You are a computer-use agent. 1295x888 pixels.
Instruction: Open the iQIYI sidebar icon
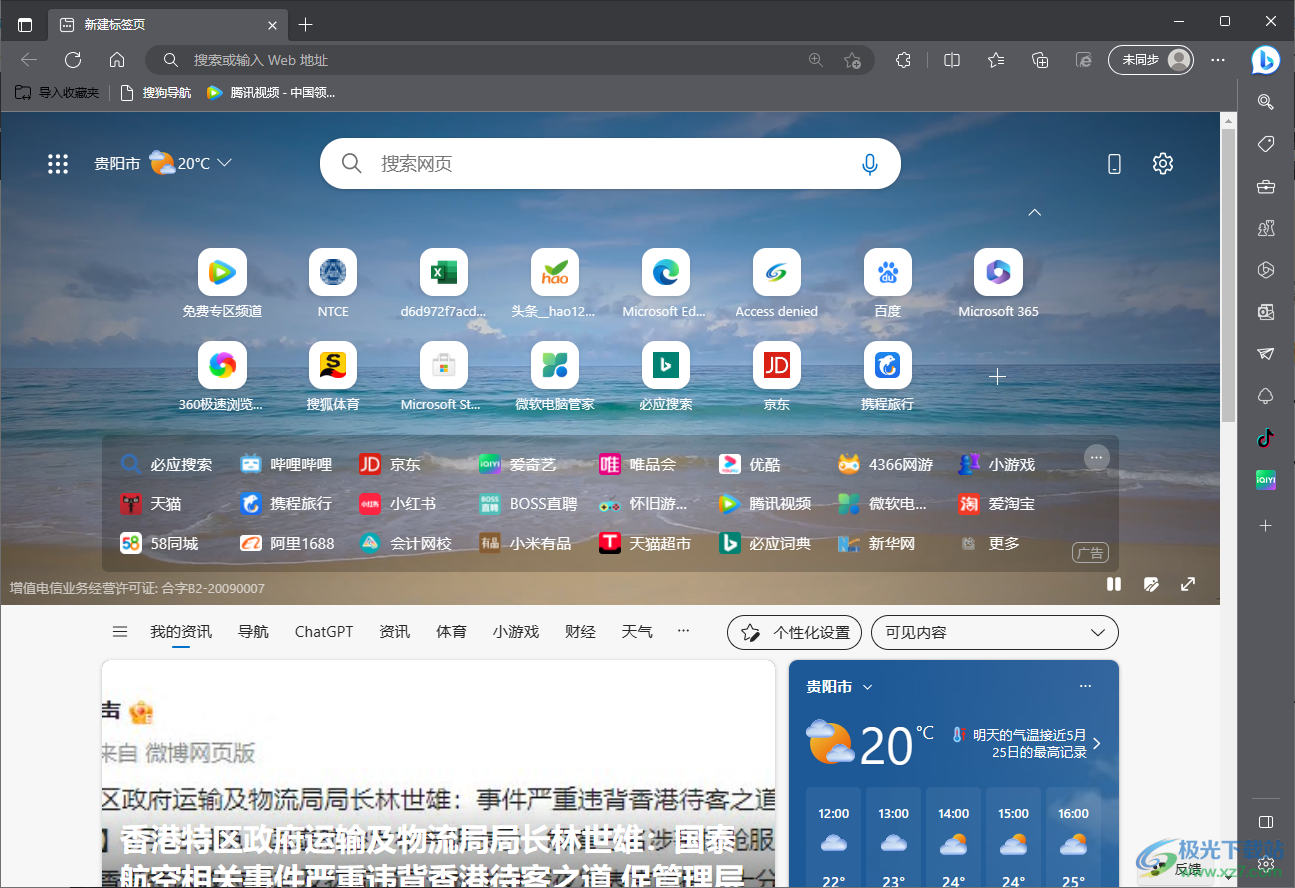pos(1265,480)
